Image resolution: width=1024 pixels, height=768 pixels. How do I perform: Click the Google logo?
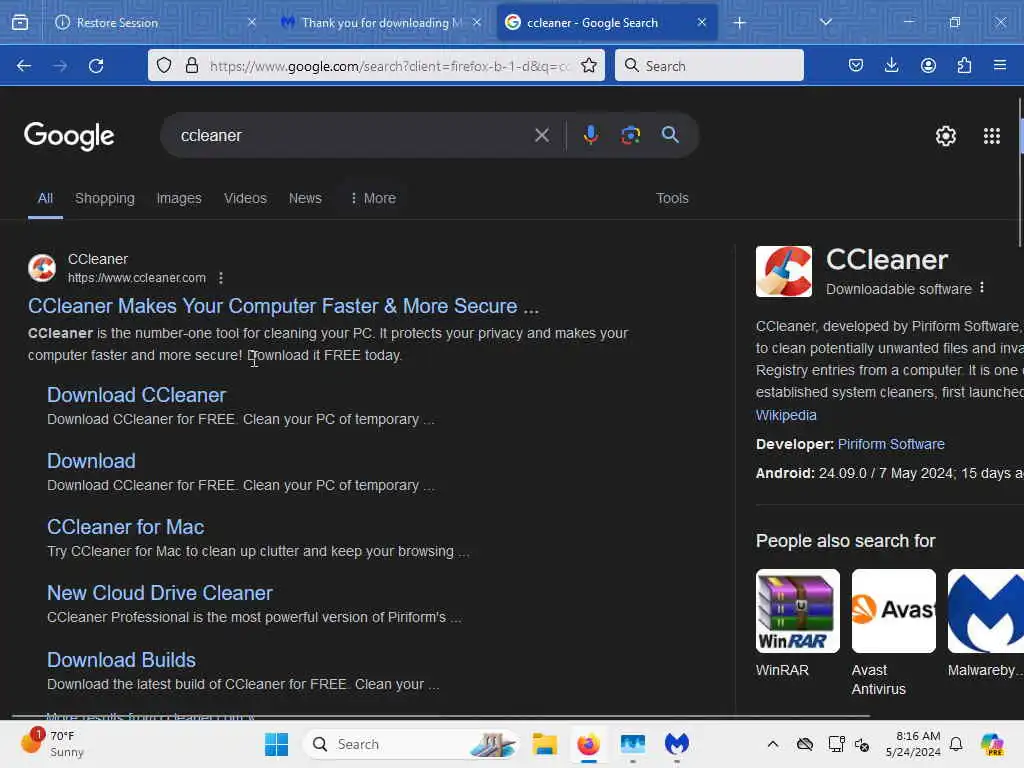click(x=69, y=136)
